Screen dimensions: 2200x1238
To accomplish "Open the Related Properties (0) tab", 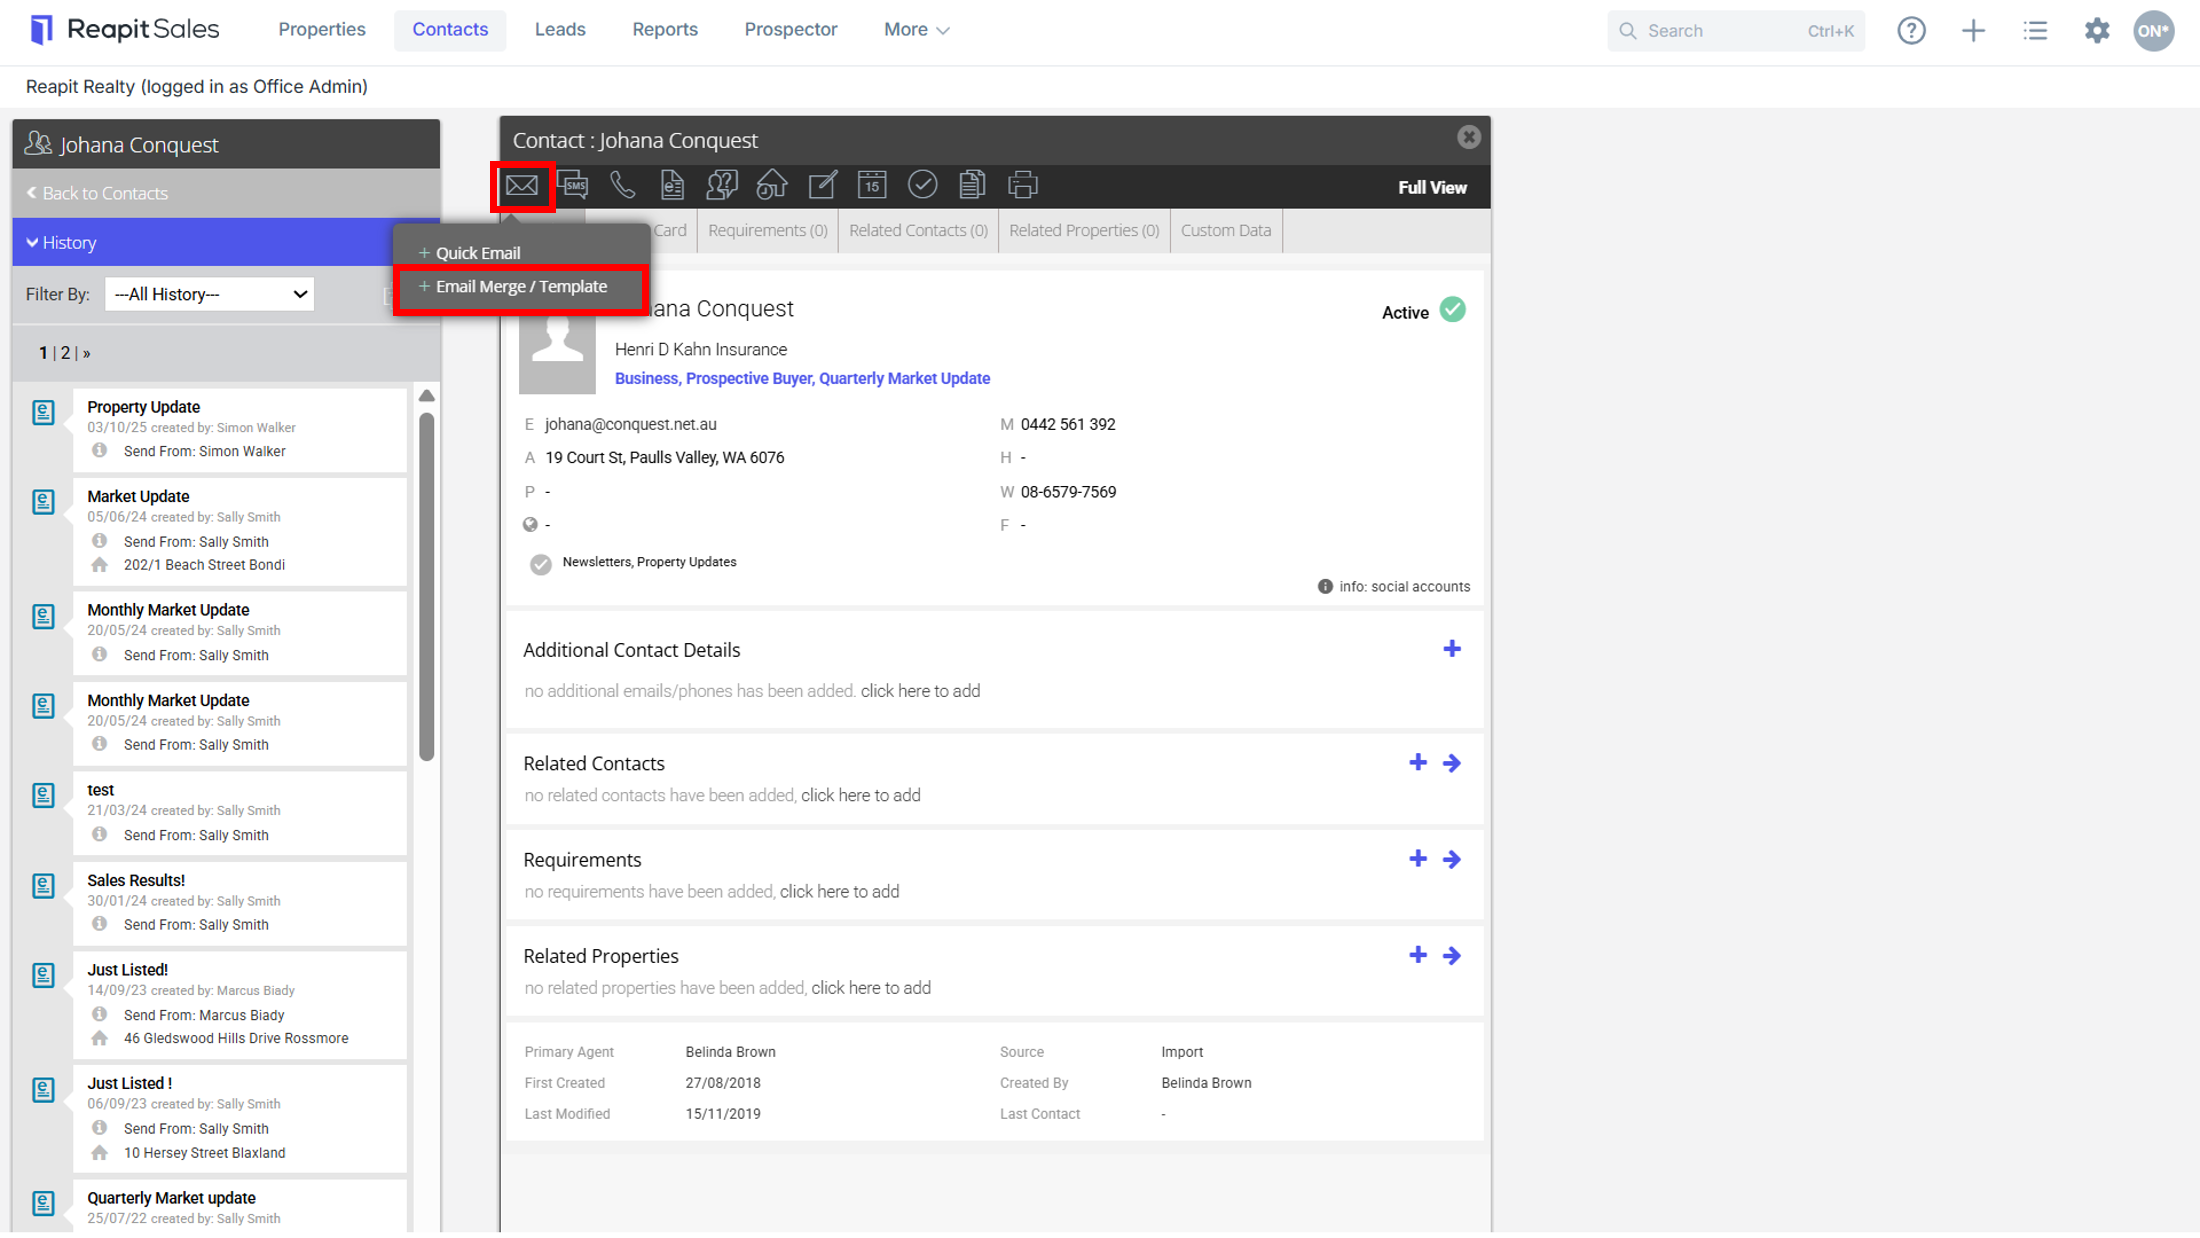I will 1084,231.
